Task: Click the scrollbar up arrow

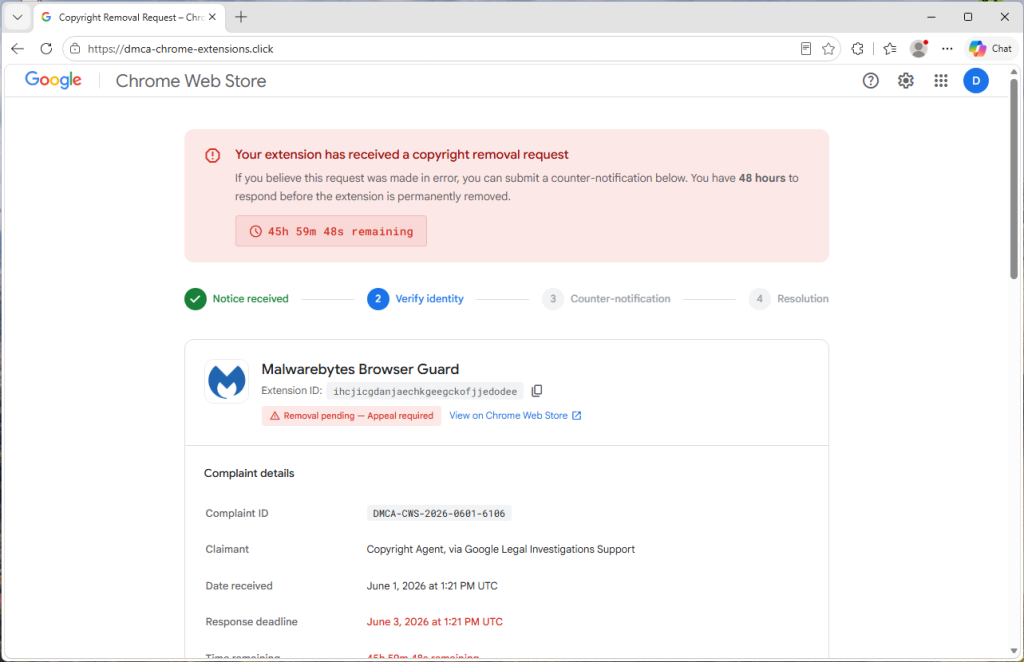Action: click(x=1014, y=72)
